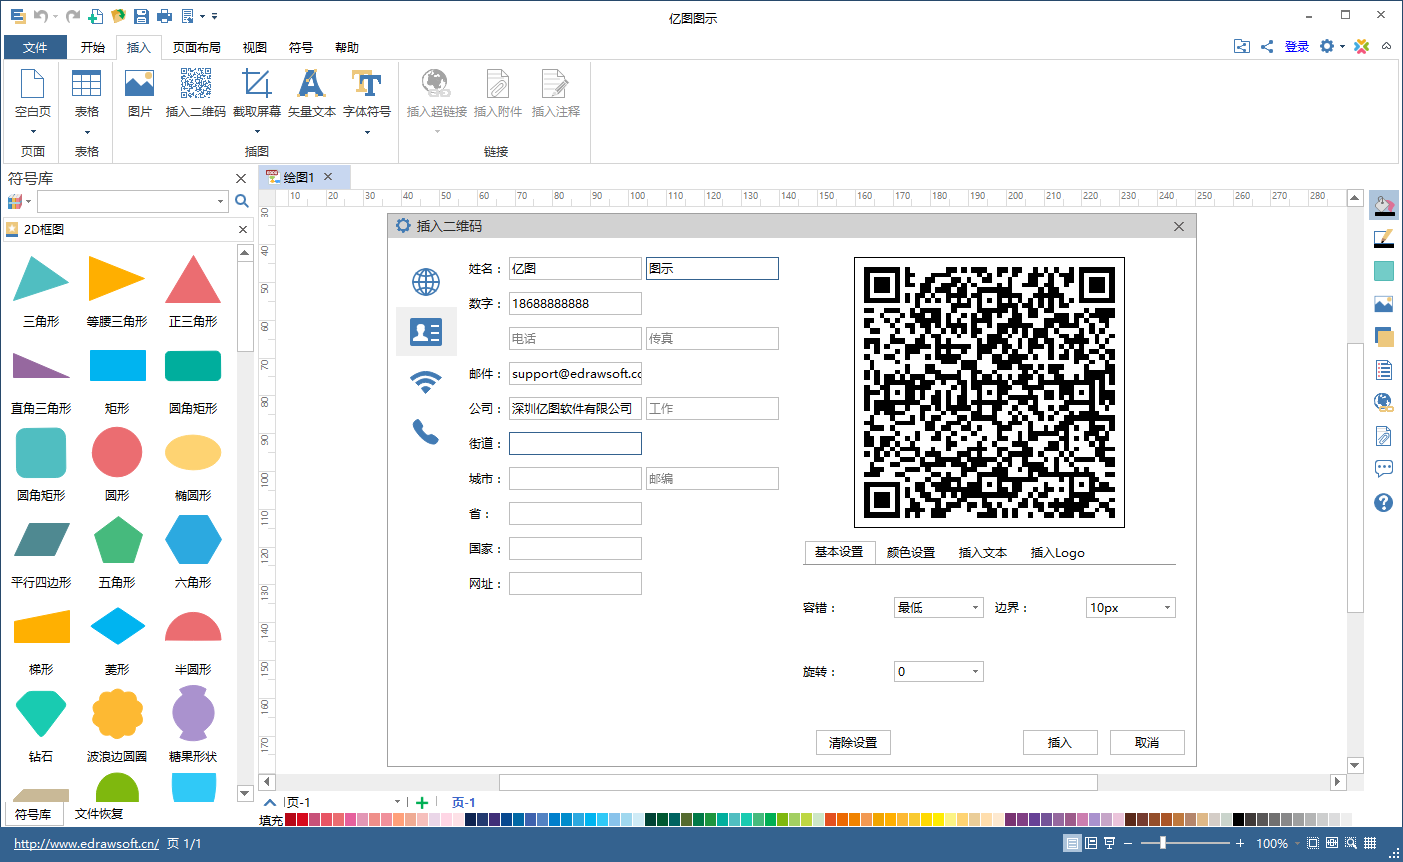This screenshot has height=862, width=1403.
Task: Click the symbol library search magnifier
Action: click(x=241, y=201)
